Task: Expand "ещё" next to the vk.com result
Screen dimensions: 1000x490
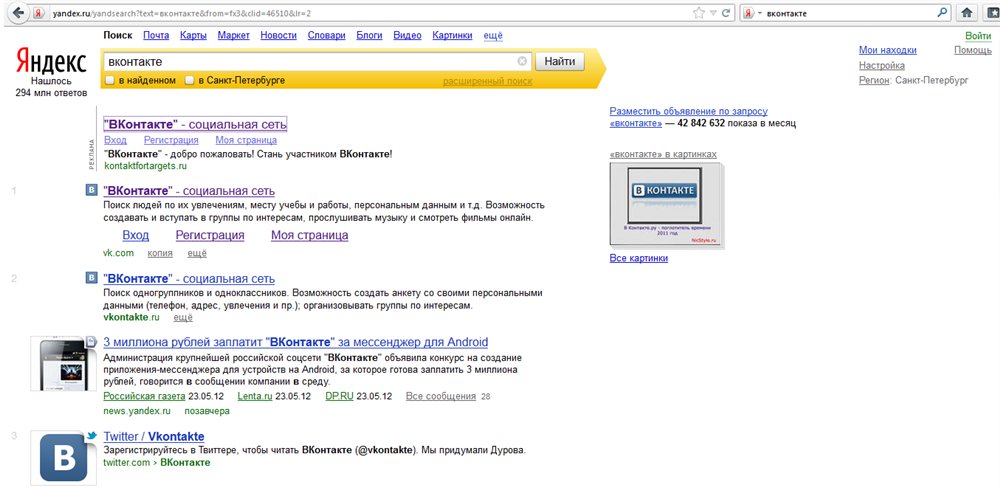Action: coord(197,253)
